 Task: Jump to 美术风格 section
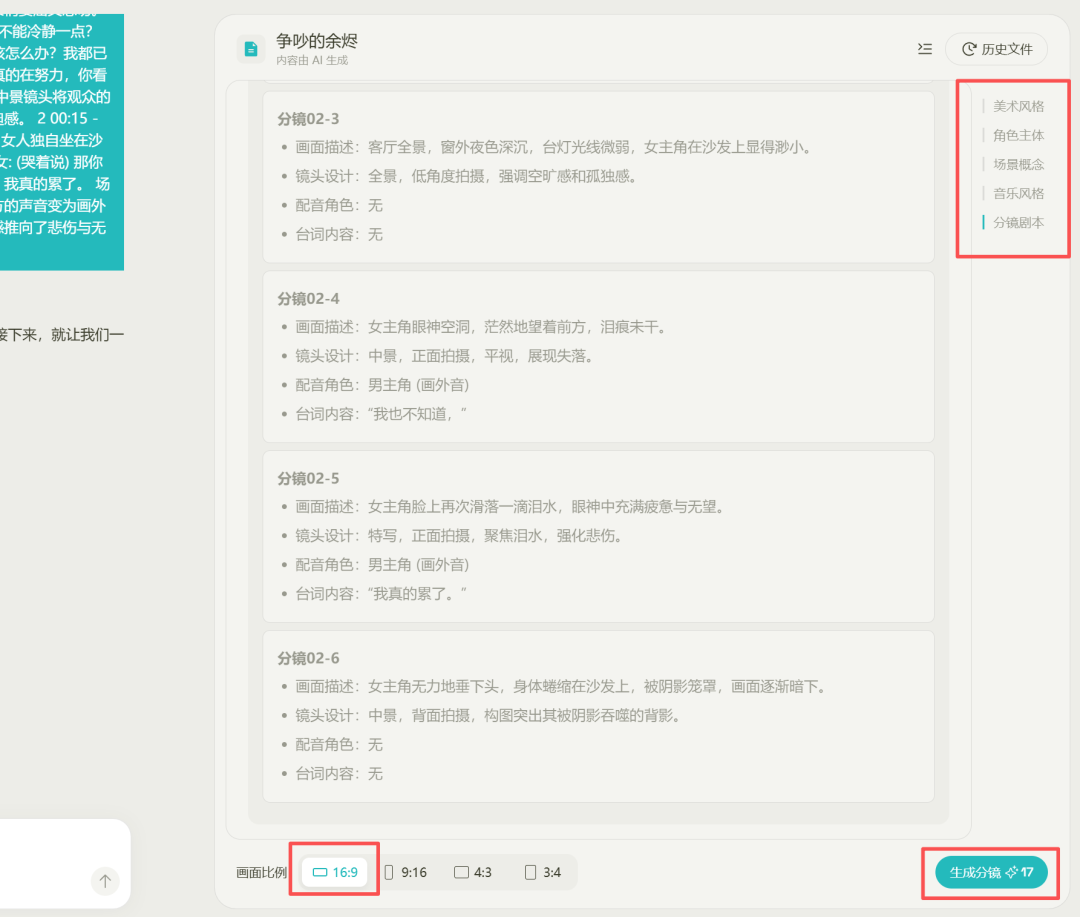(x=1018, y=106)
